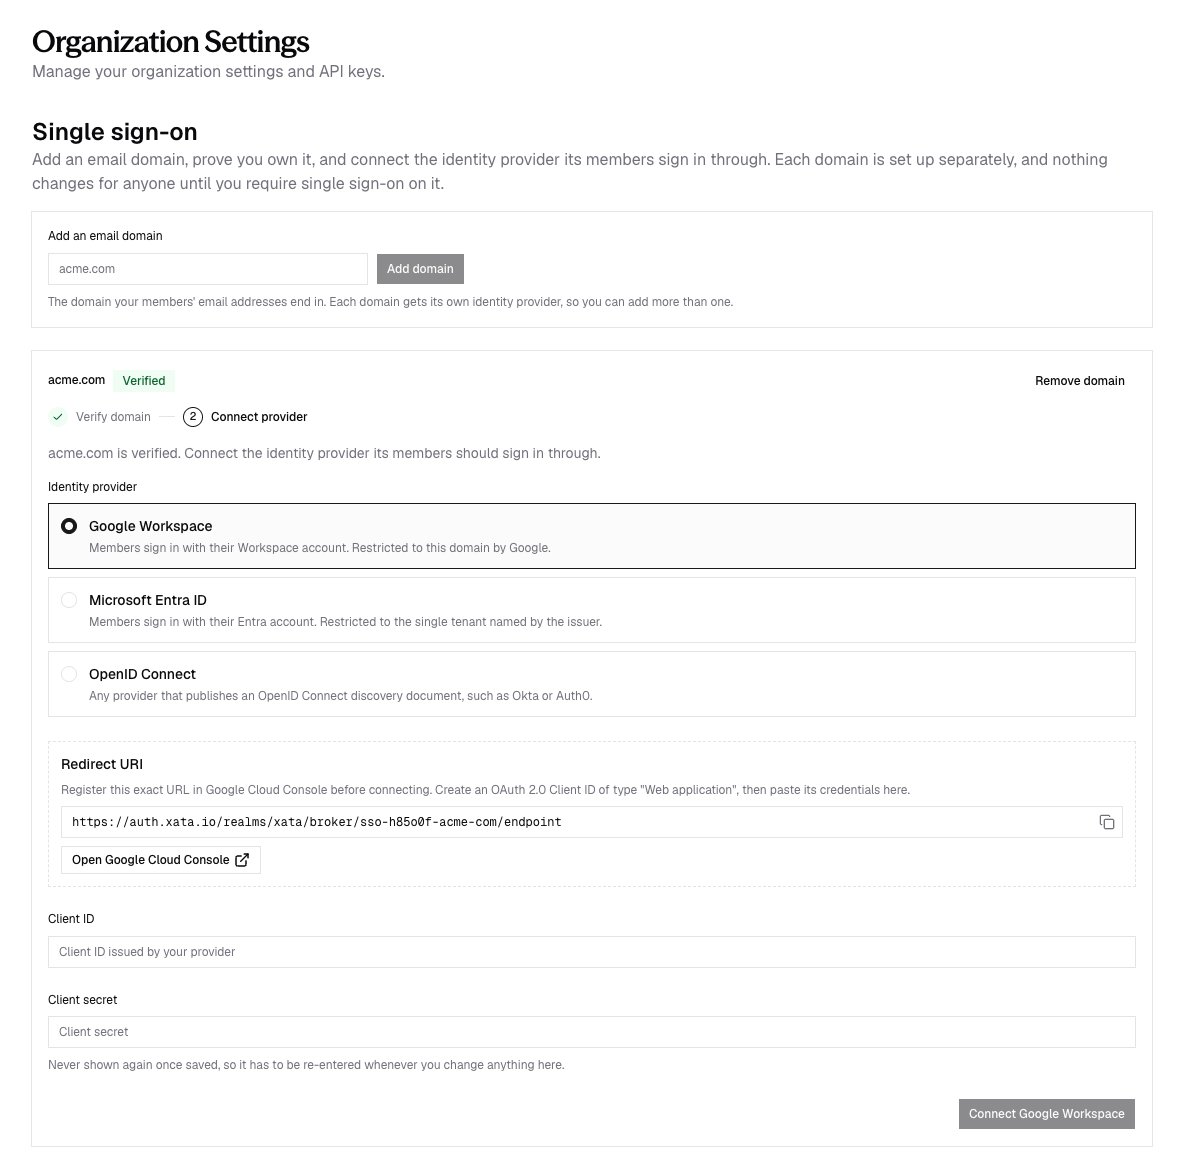Click 'acme.com is verified' status message
The image size is (1184, 1174).
click(324, 453)
